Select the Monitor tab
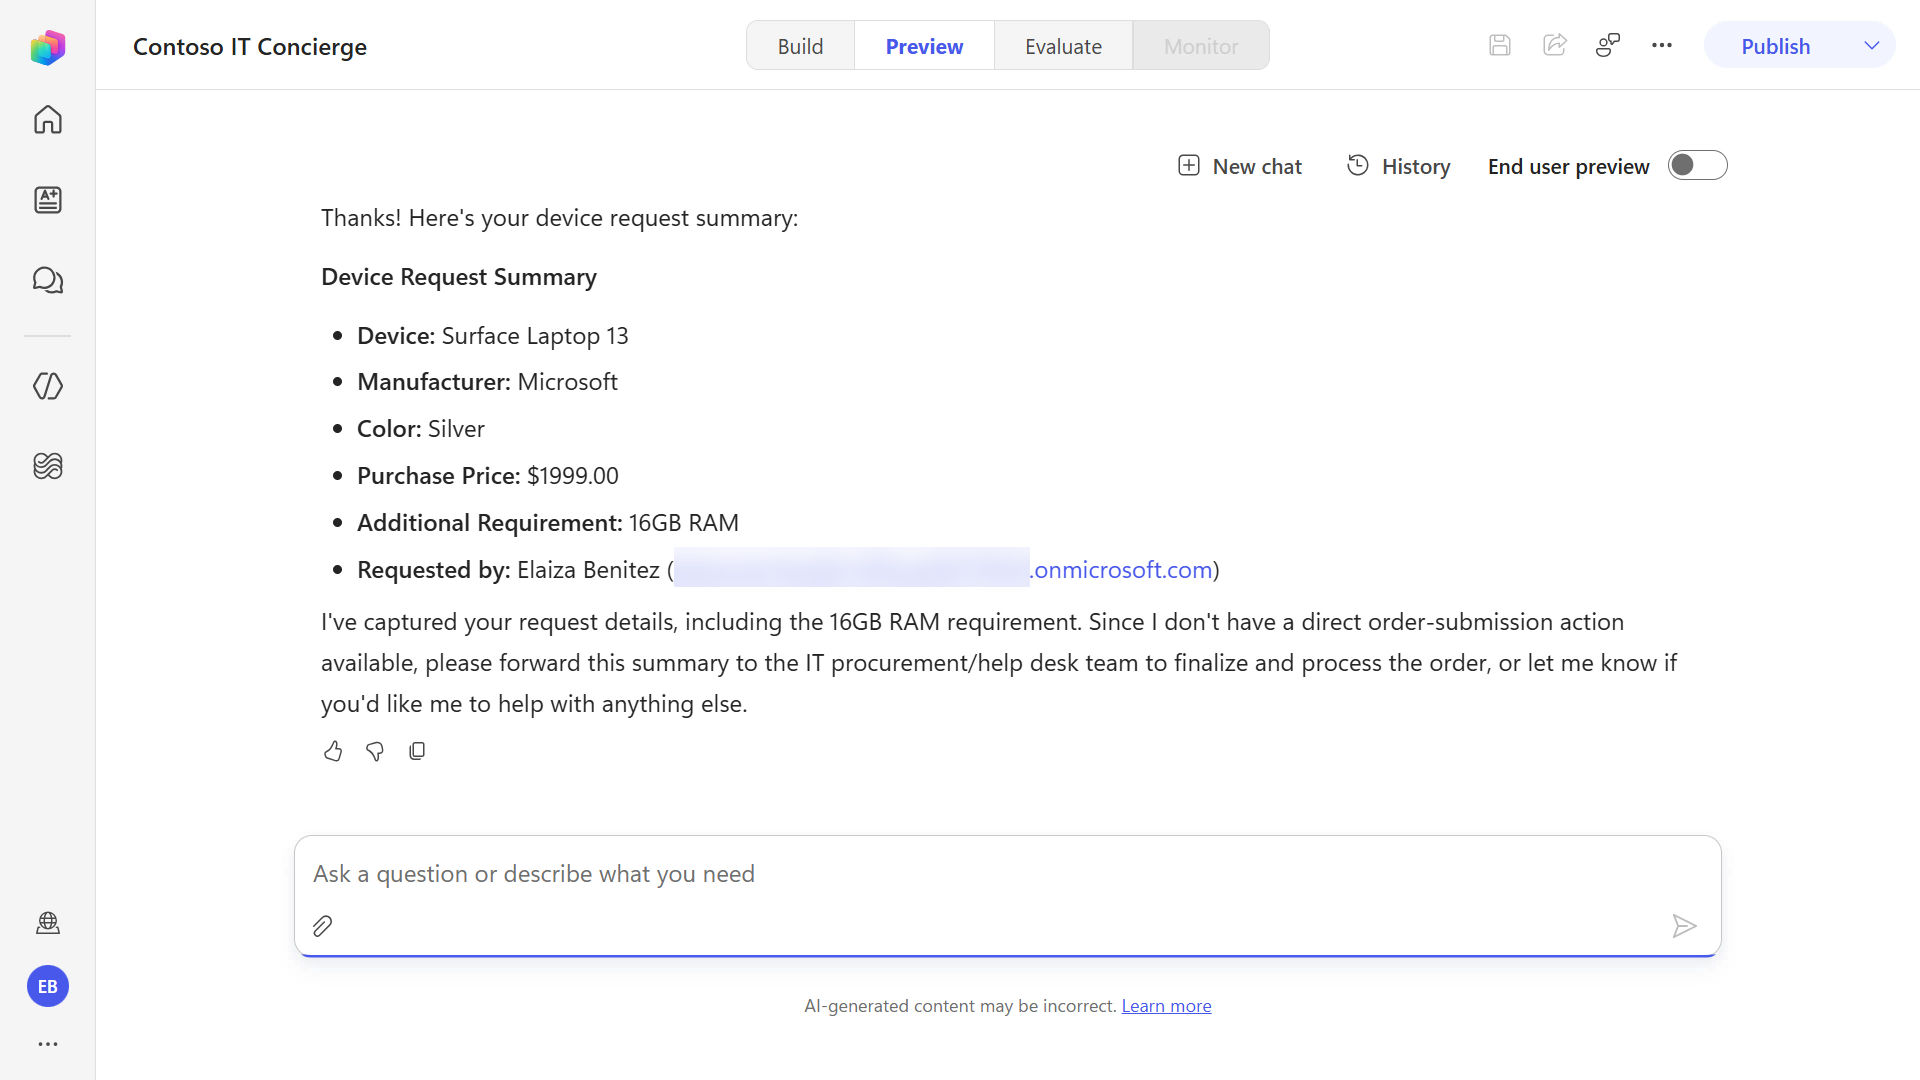Screen dimensions: 1920x1080 coord(1201,46)
